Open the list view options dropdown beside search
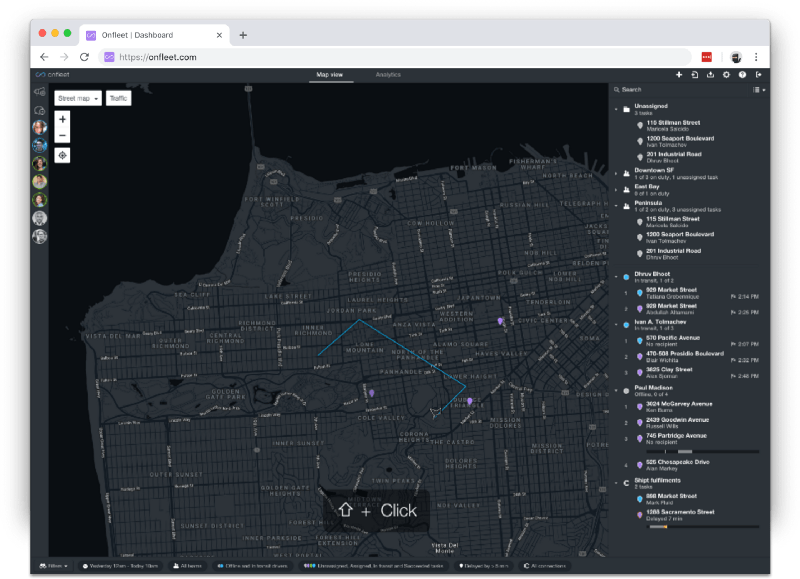The width and height of the screenshot is (800, 579). [759, 90]
